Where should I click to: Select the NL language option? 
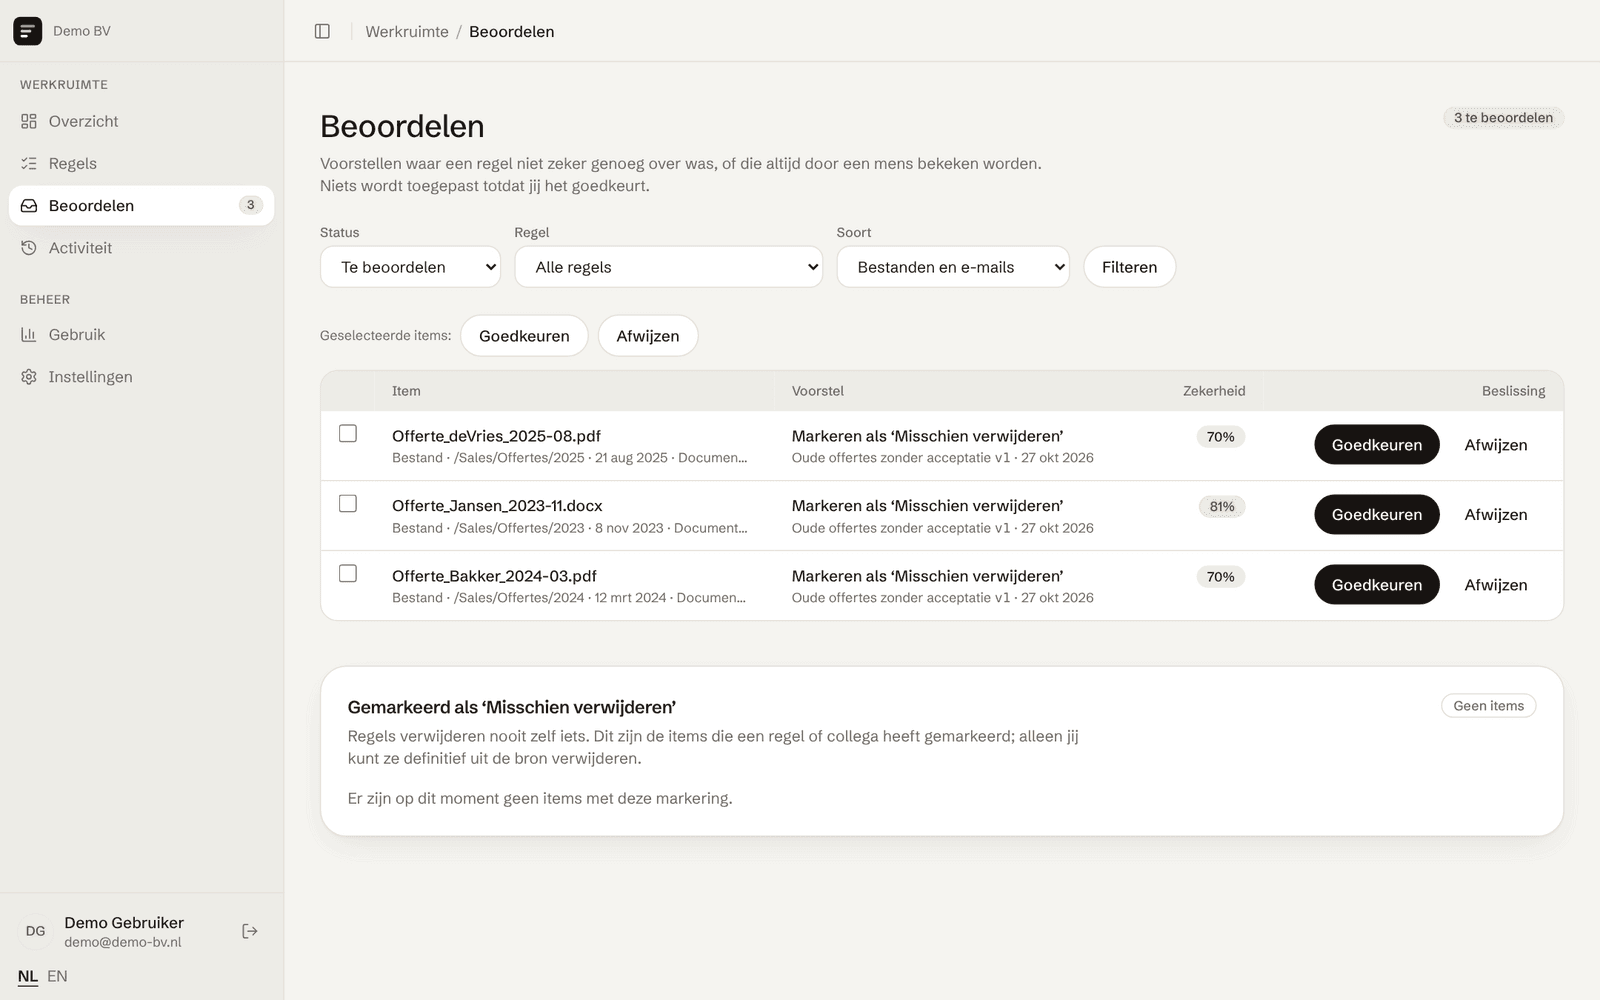(28, 976)
